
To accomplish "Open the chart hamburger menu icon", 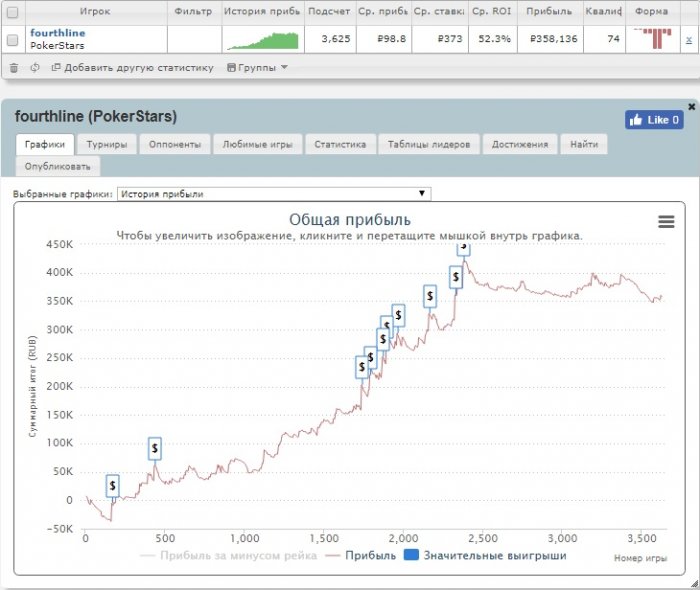I will point(666,221).
